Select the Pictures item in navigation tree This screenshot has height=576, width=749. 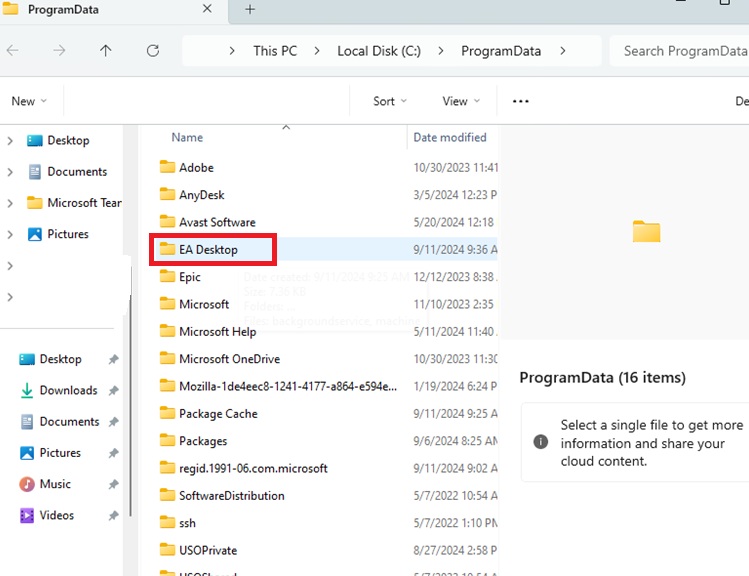coord(67,234)
